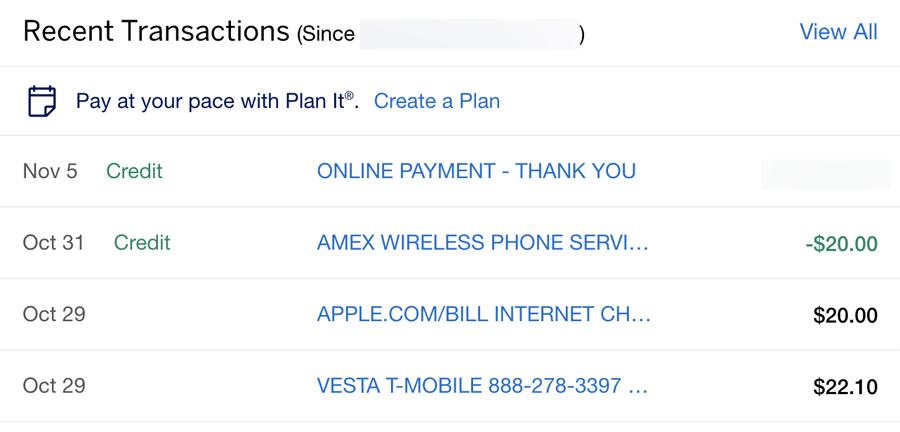Viewport: 900px width, 432px height.
Task: Click the Plan It calendar icon
Action: click(42, 101)
